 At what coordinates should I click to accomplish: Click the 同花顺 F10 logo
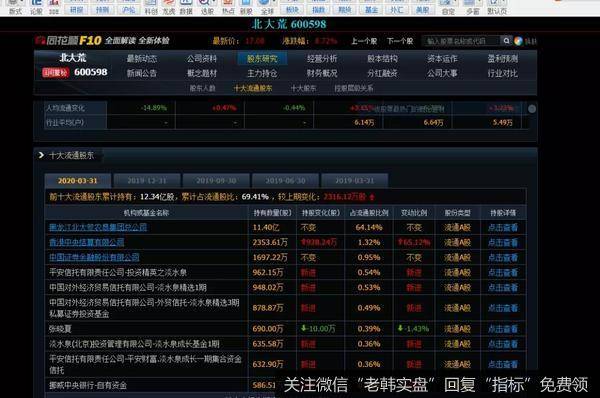click(68, 40)
